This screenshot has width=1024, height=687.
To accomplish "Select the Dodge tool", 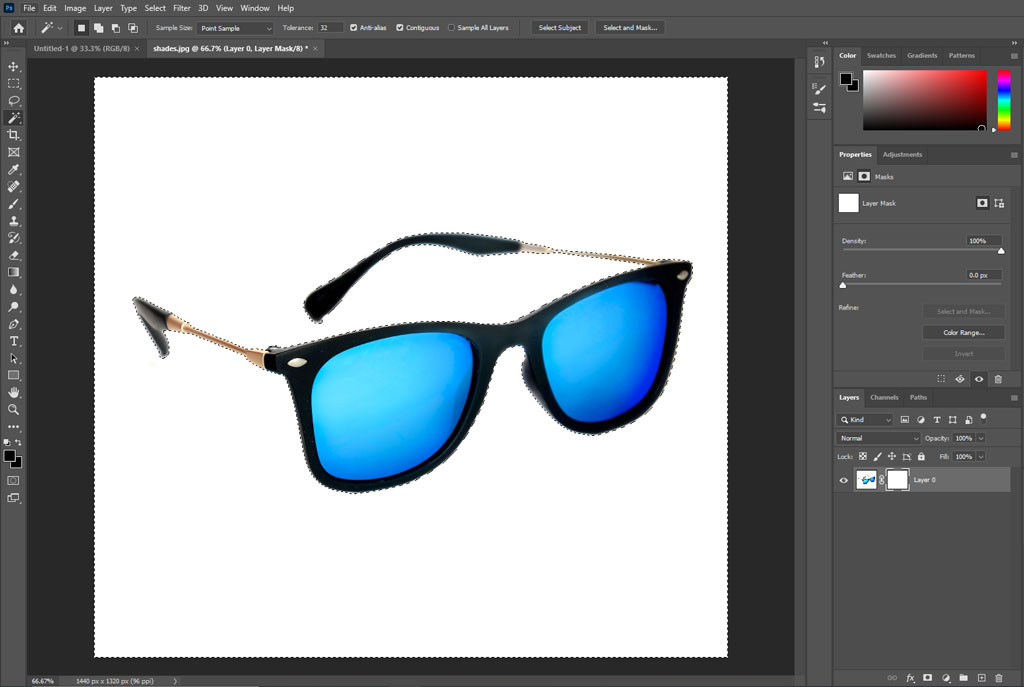I will [13, 306].
